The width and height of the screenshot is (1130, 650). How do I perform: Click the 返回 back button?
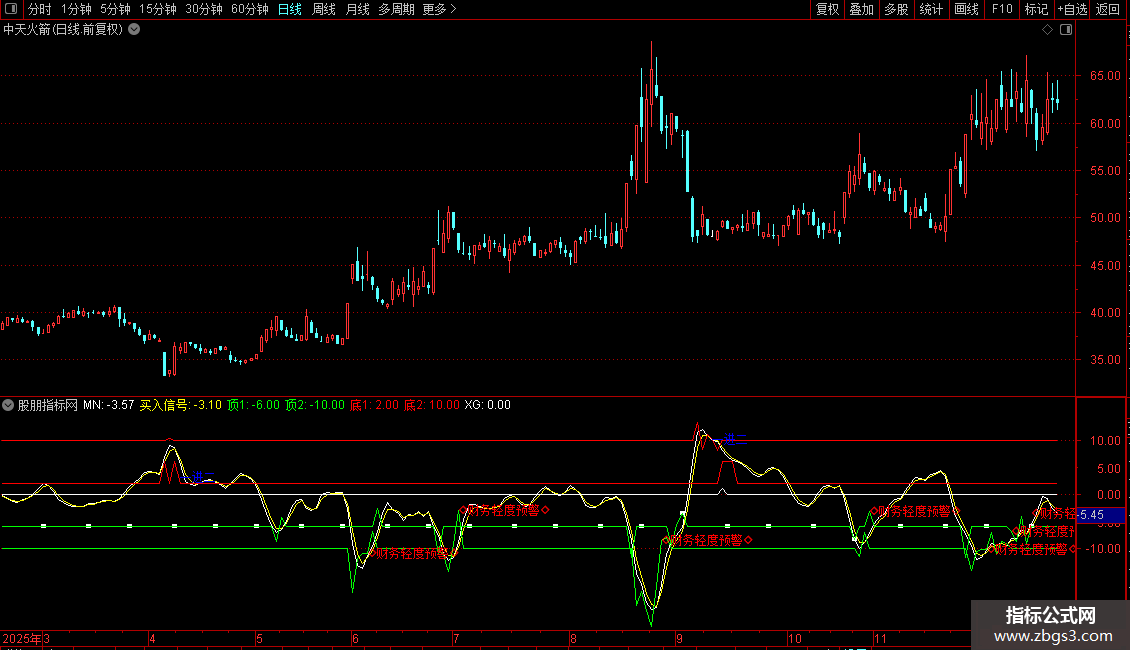1108,9
